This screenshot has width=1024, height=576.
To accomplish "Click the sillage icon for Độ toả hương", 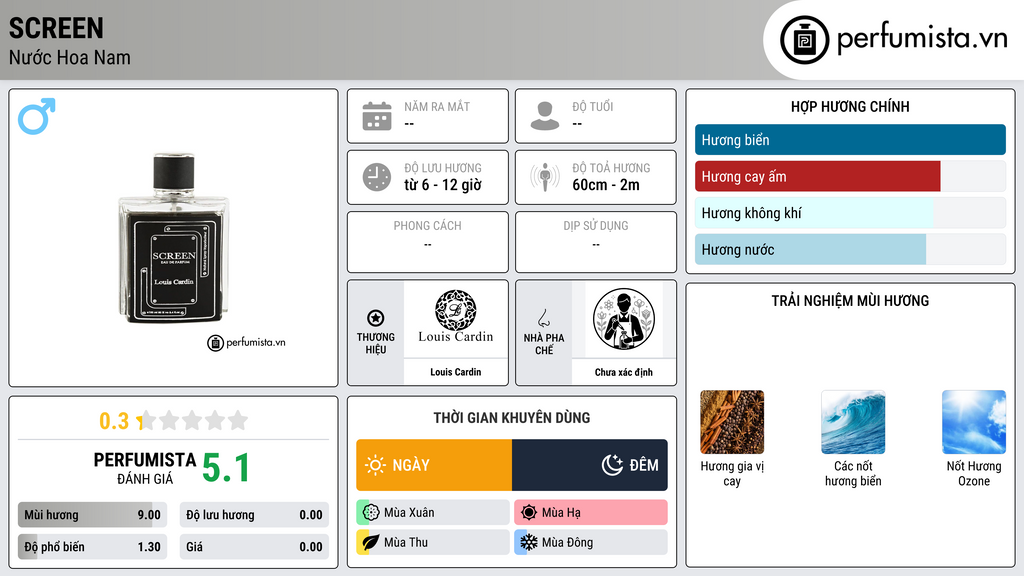I will 545,177.
